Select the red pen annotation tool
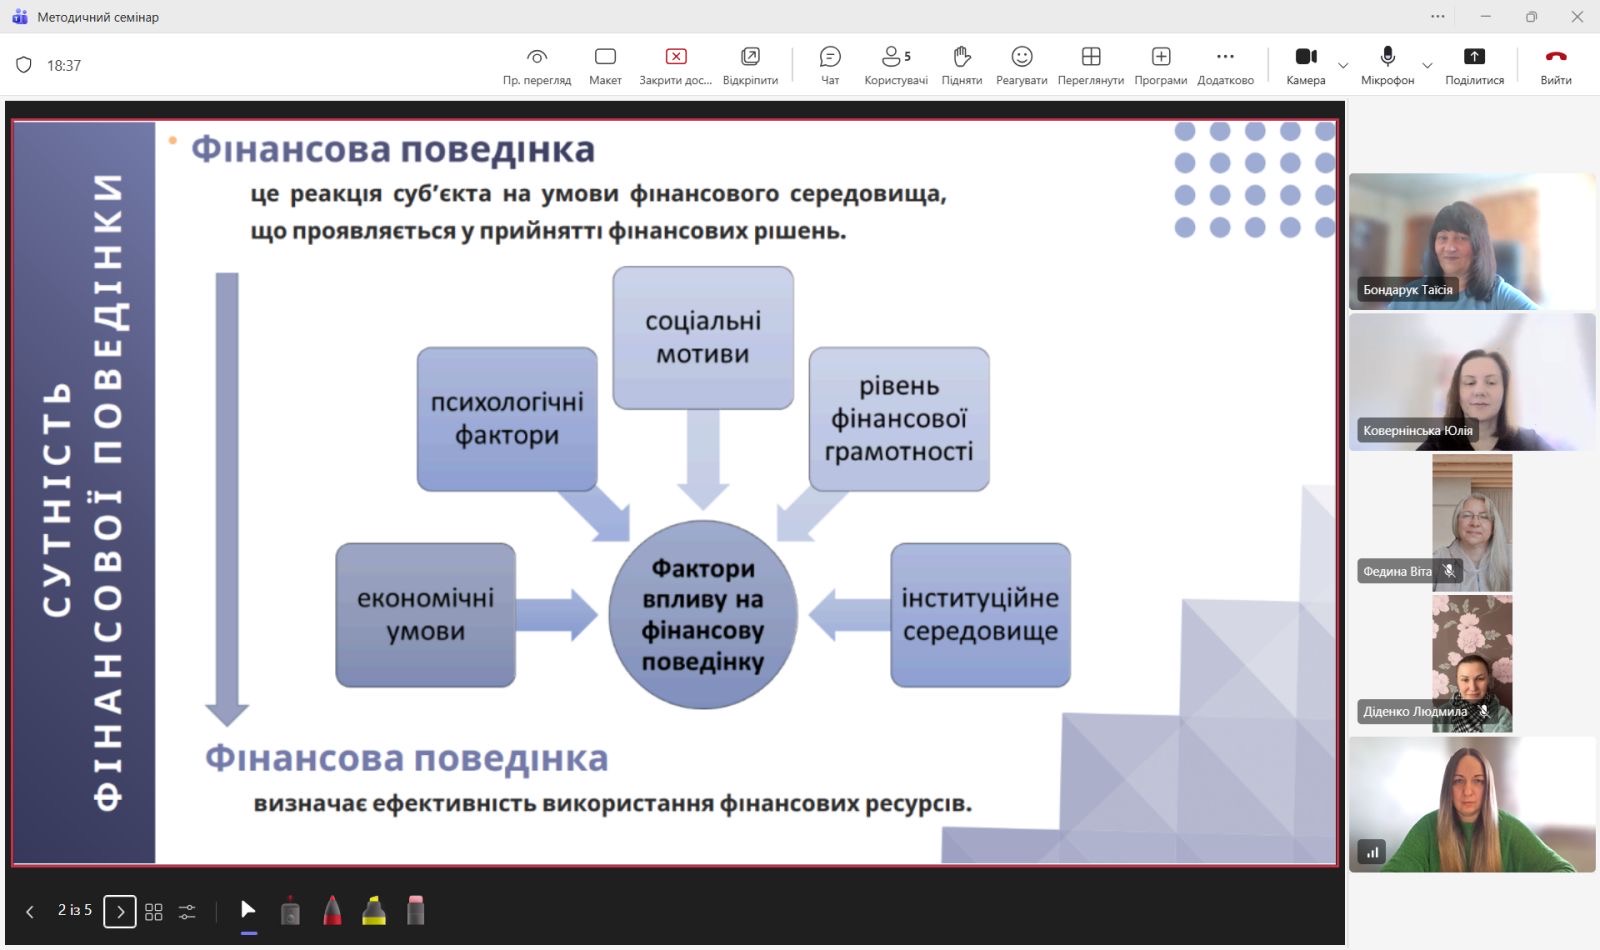The image size is (1600, 950). pyautogui.click(x=332, y=911)
